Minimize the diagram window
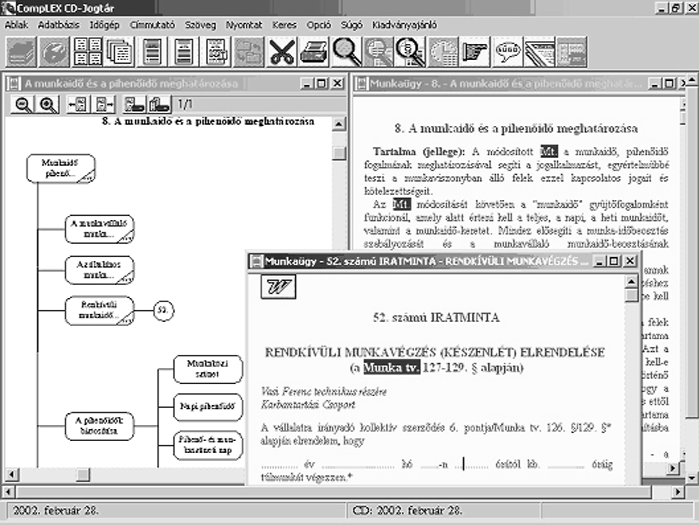The image size is (699, 525). [x=306, y=83]
